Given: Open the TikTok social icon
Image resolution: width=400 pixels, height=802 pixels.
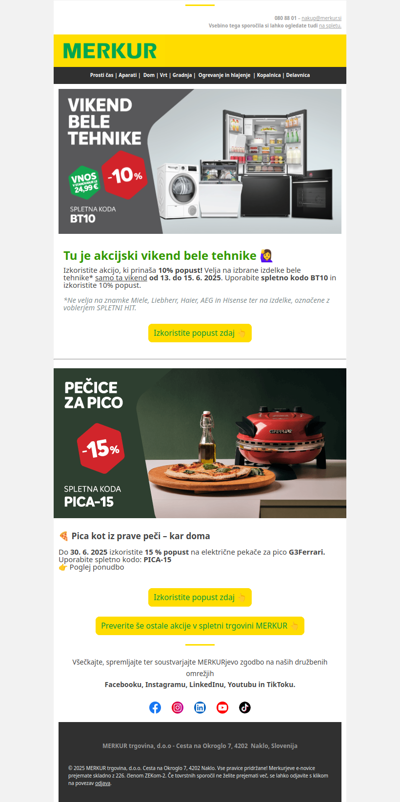Looking at the screenshot, I should [x=245, y=707].
